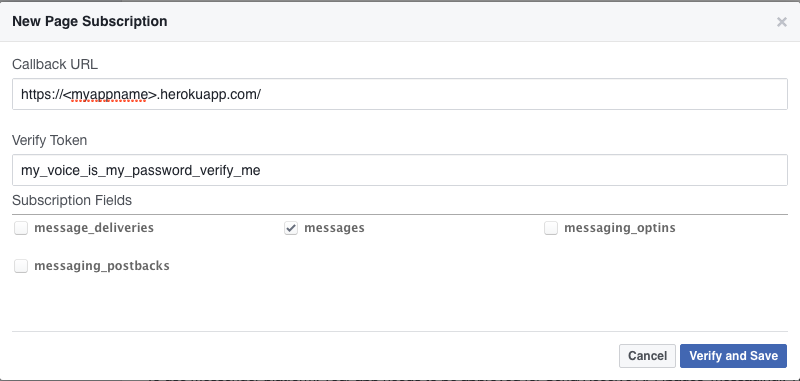Screen dimensions: 800x381
Task: Click the messaging_optins label text
Action: click(619, 228)
